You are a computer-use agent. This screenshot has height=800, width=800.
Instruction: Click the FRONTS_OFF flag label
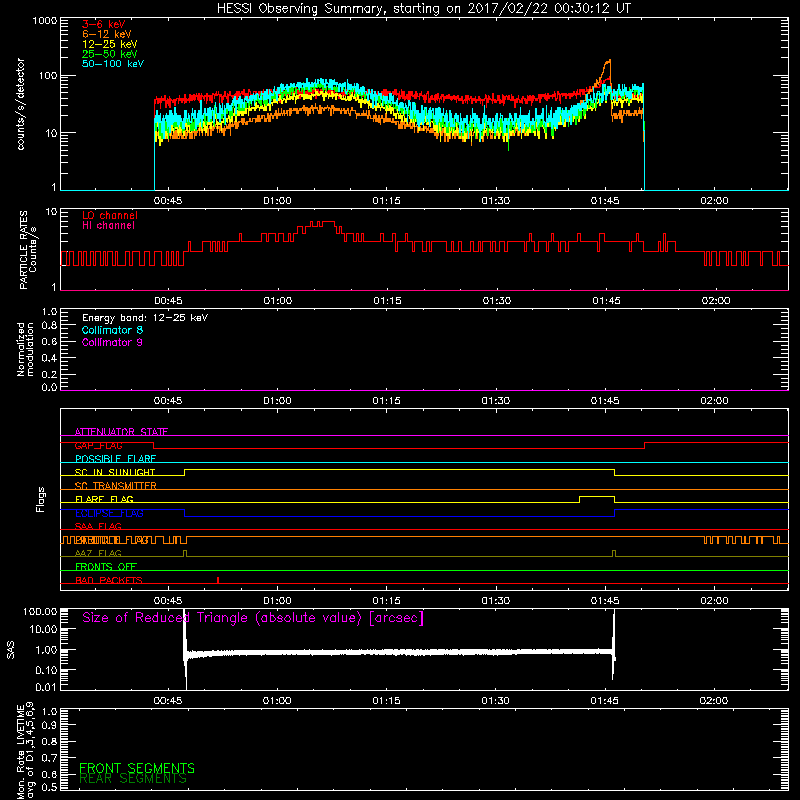coord(106,566)
